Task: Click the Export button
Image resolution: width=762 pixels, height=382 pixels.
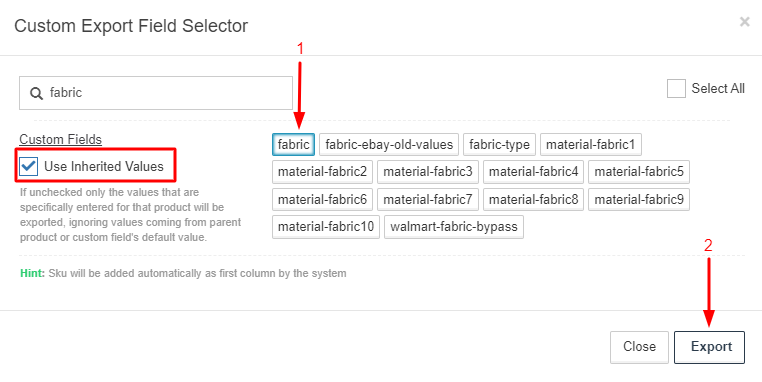Action: [710, 347]
